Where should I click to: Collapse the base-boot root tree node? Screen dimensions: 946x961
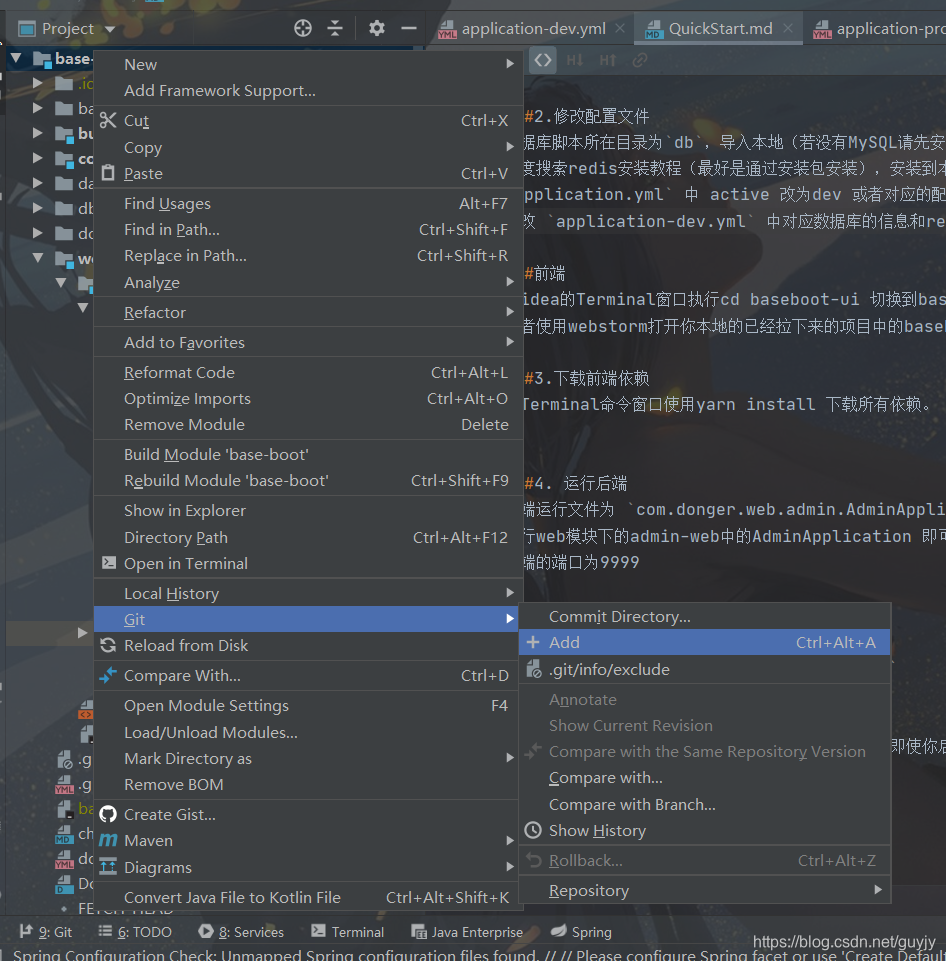[x=17, y=59]
